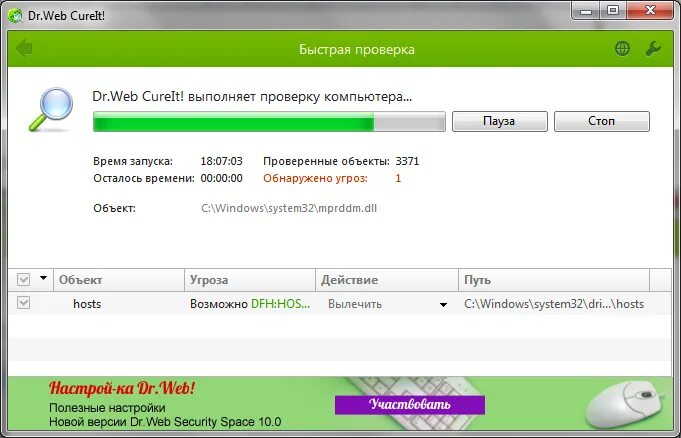681x438 pixels.
Task: Click the start time value 18:07:03
Action: tap(221, 161)
